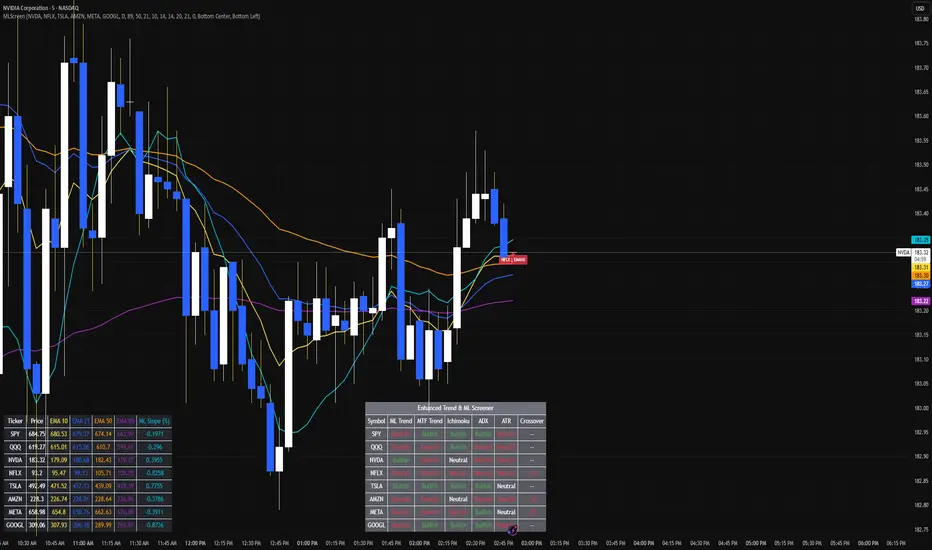
Task: Select the MLScreen indicator legend
Action: (131, 16)
